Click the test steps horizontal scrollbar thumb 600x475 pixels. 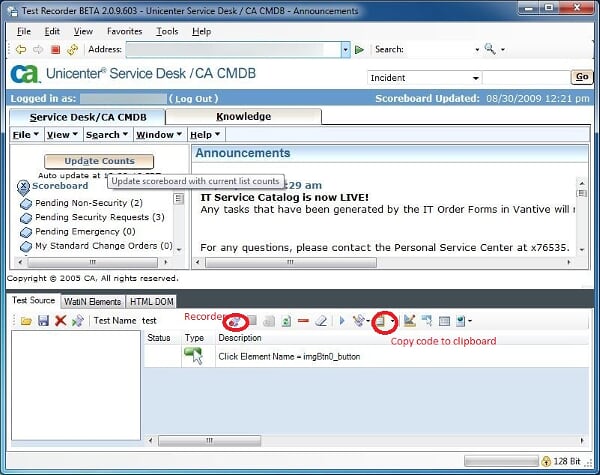point(210,441)
